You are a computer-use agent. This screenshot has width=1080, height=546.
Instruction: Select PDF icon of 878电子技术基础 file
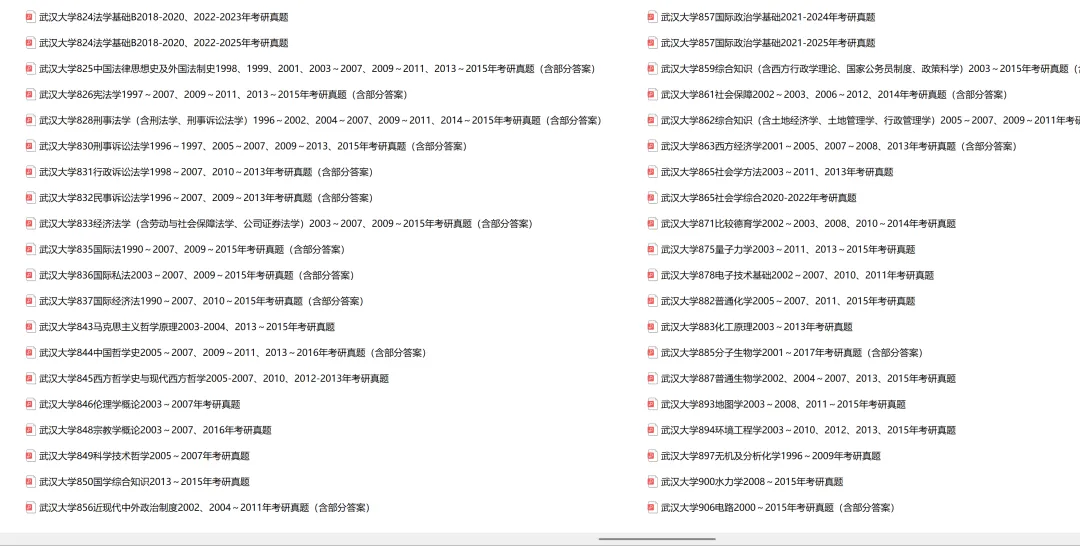pos(652,275)
